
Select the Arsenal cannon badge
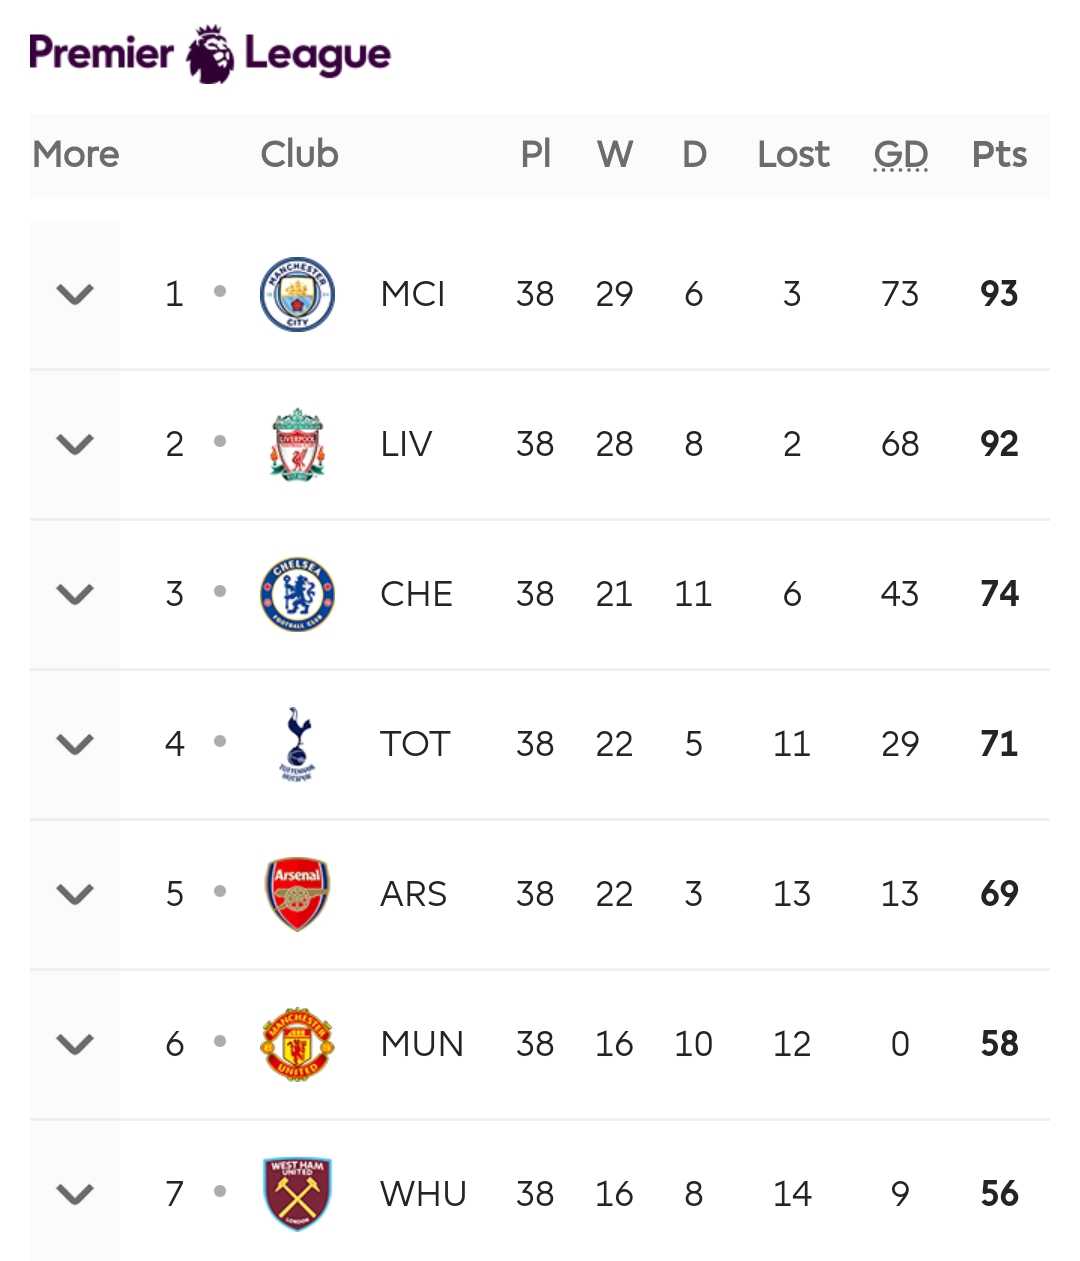(297, 894)
